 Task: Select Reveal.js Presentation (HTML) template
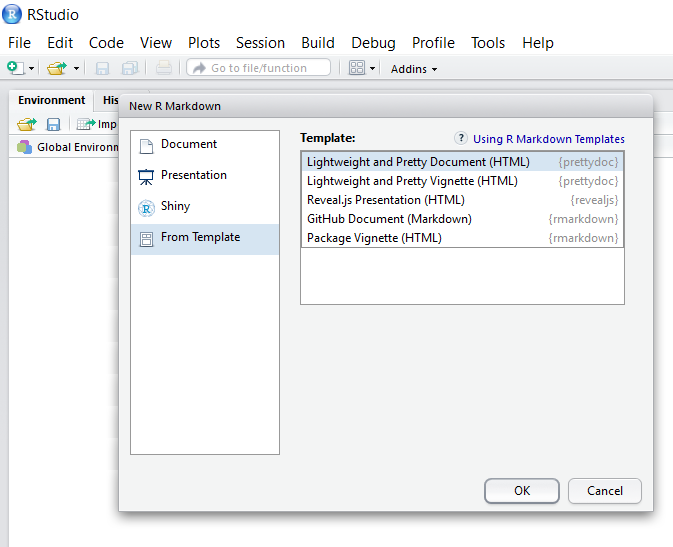click(463, 200)
